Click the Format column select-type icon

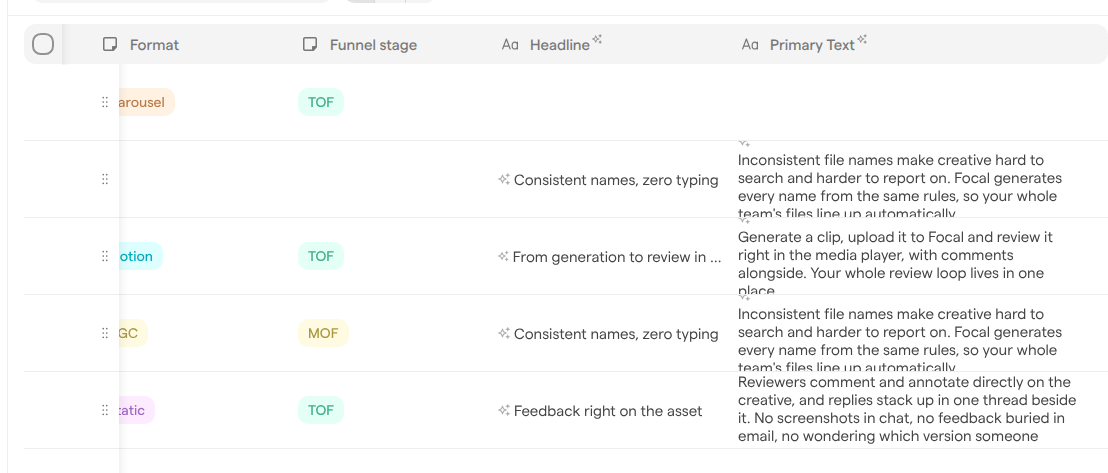click(110, 45)
